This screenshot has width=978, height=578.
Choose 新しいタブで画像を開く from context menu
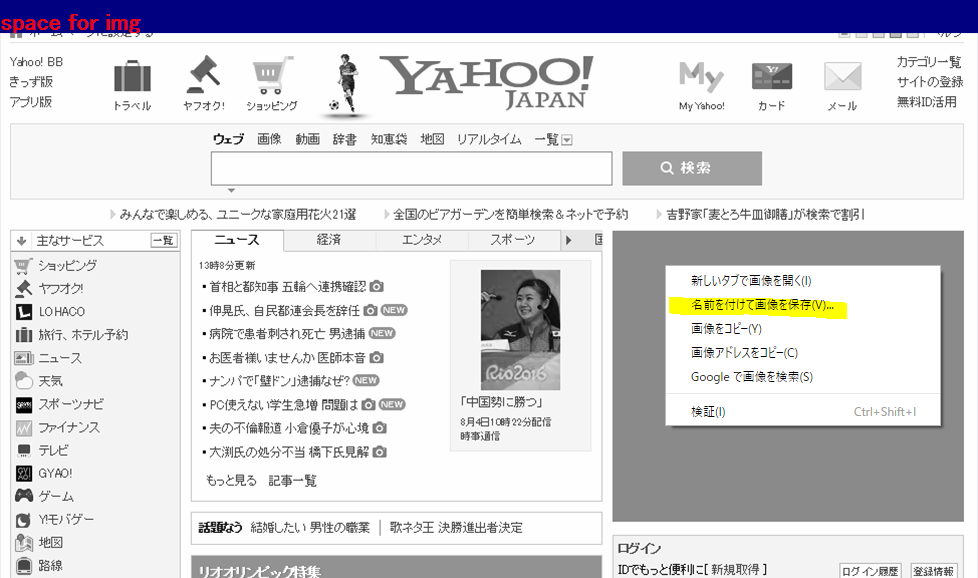(803, 281)
